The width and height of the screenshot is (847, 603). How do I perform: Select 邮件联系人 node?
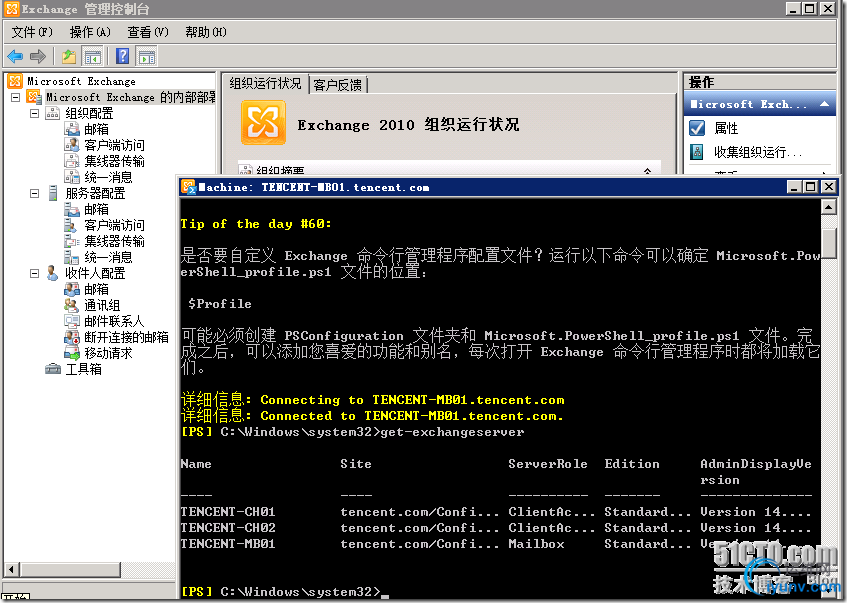114,321
